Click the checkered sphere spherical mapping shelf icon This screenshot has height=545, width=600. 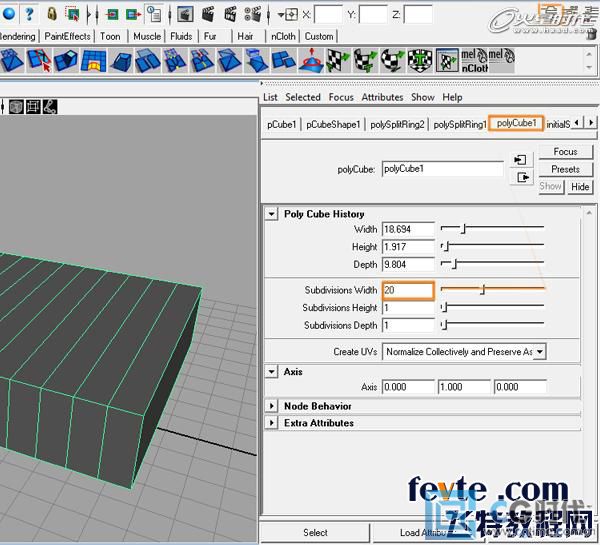[392, 60]
